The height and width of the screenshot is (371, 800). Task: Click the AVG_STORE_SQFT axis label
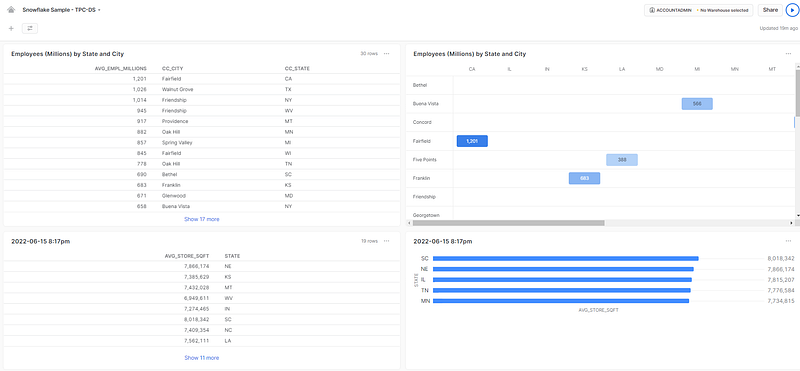click(x=598, y=310)
